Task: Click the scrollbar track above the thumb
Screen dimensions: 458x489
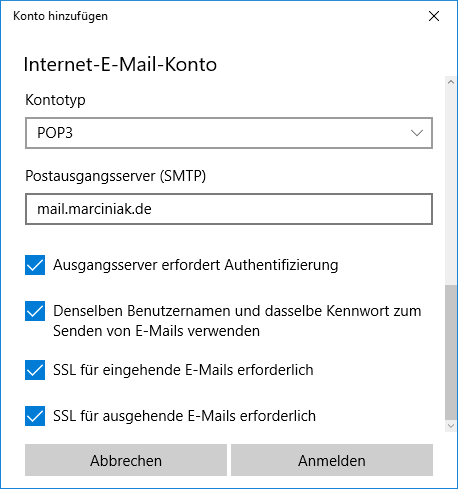Action: pos(451,186)
